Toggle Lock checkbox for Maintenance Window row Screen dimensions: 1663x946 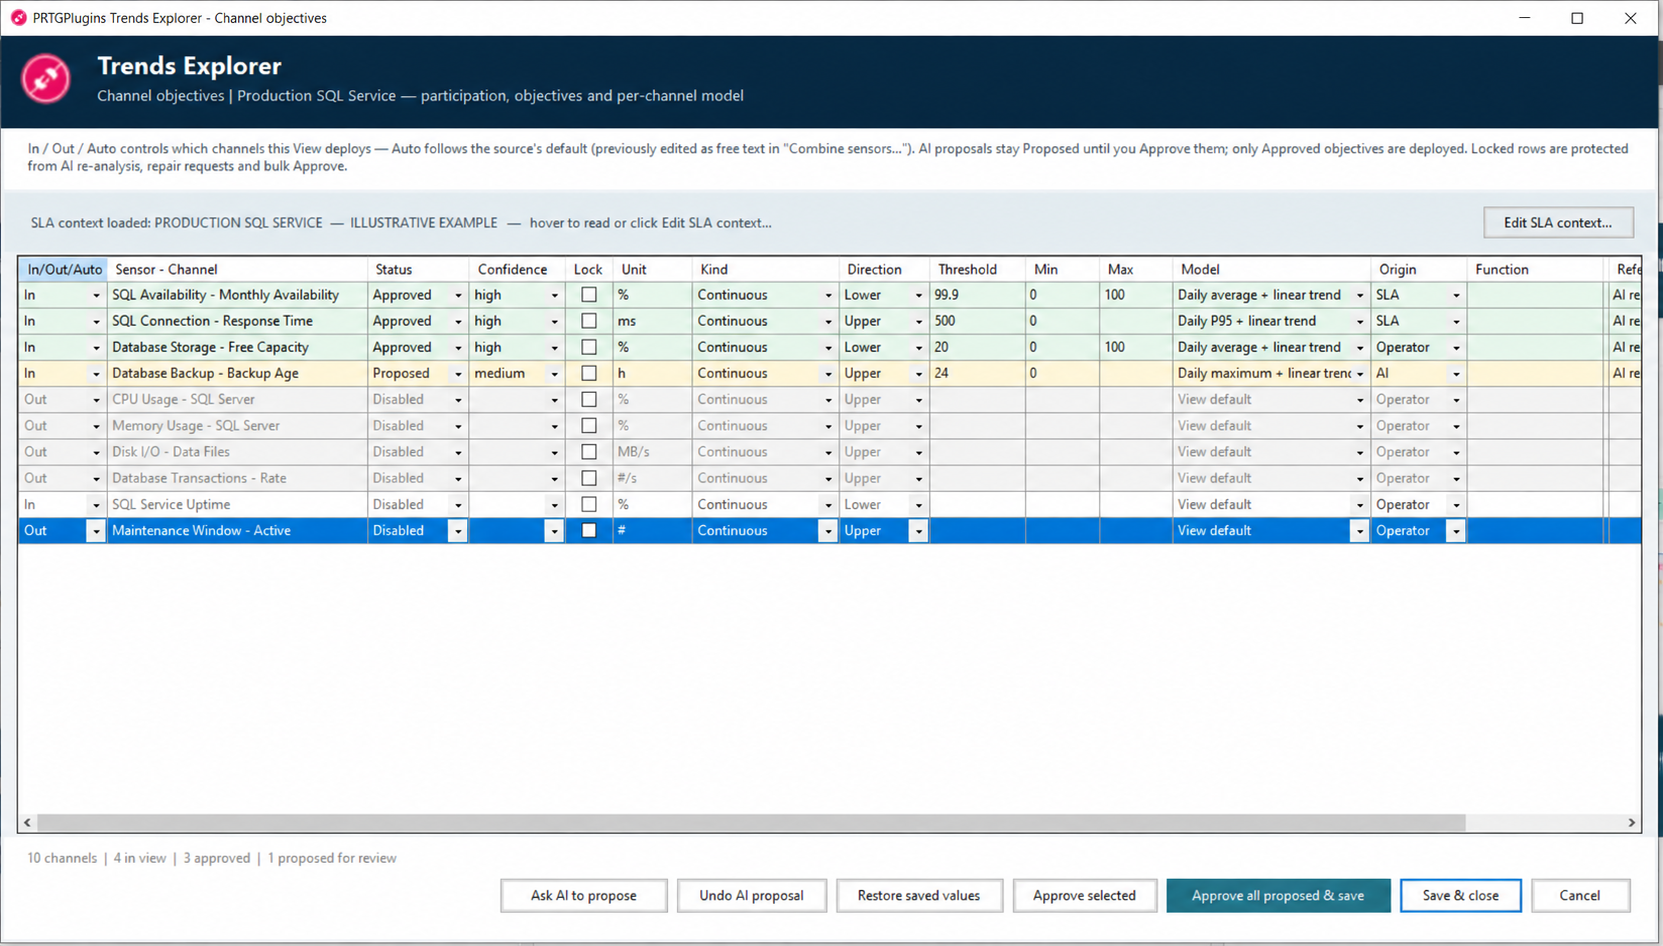(589, 531)
